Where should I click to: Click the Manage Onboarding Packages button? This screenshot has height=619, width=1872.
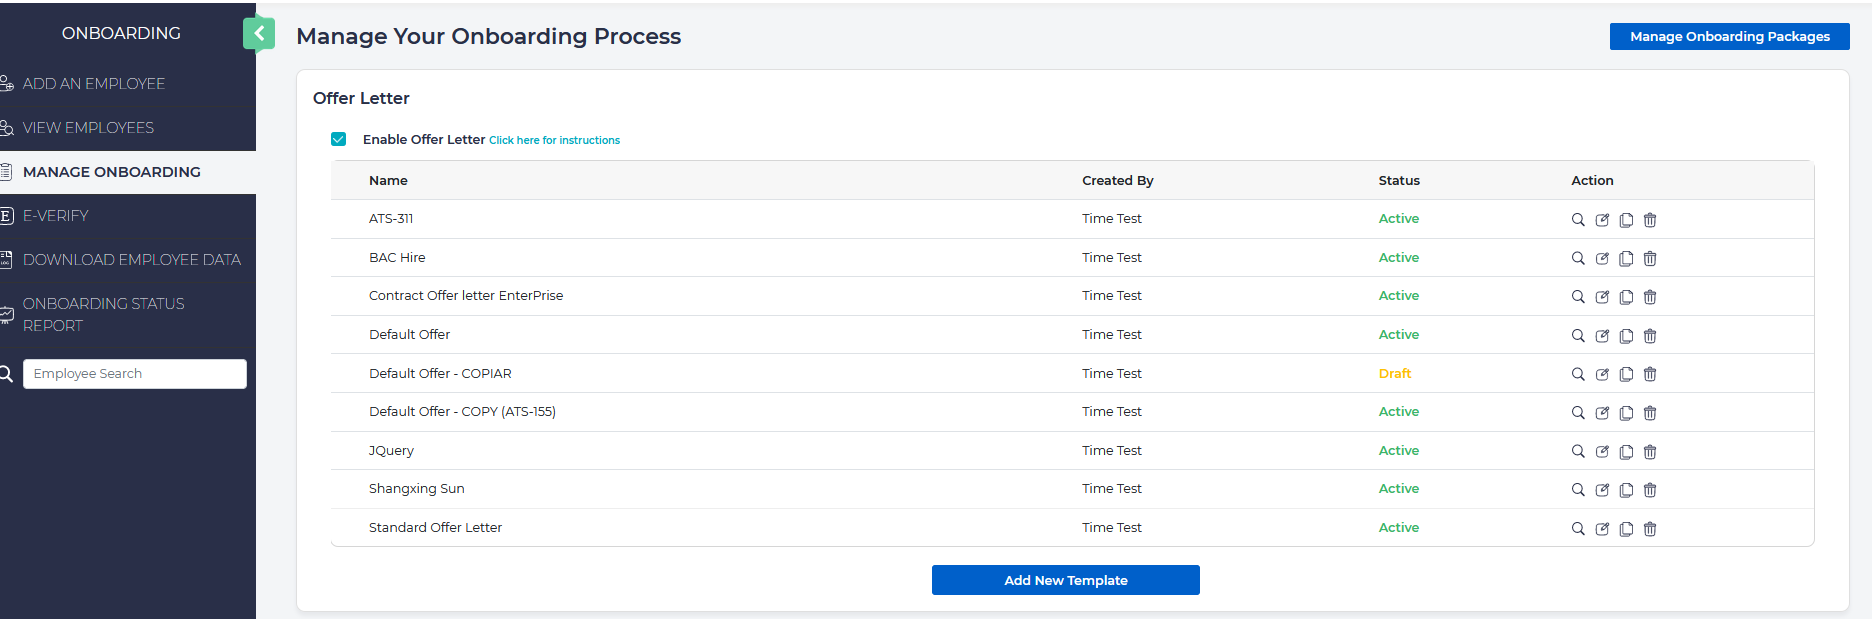1729,37
